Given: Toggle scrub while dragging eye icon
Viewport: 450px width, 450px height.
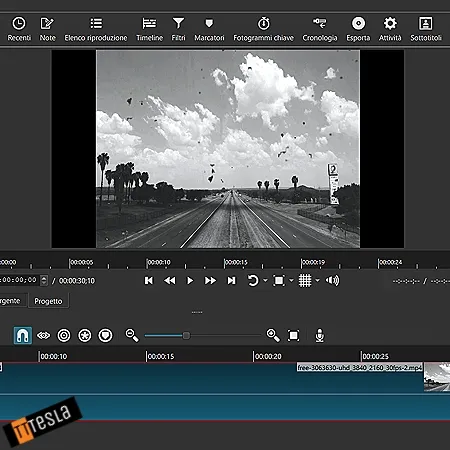Looking at the screenshot, I should tap(43, 335).
